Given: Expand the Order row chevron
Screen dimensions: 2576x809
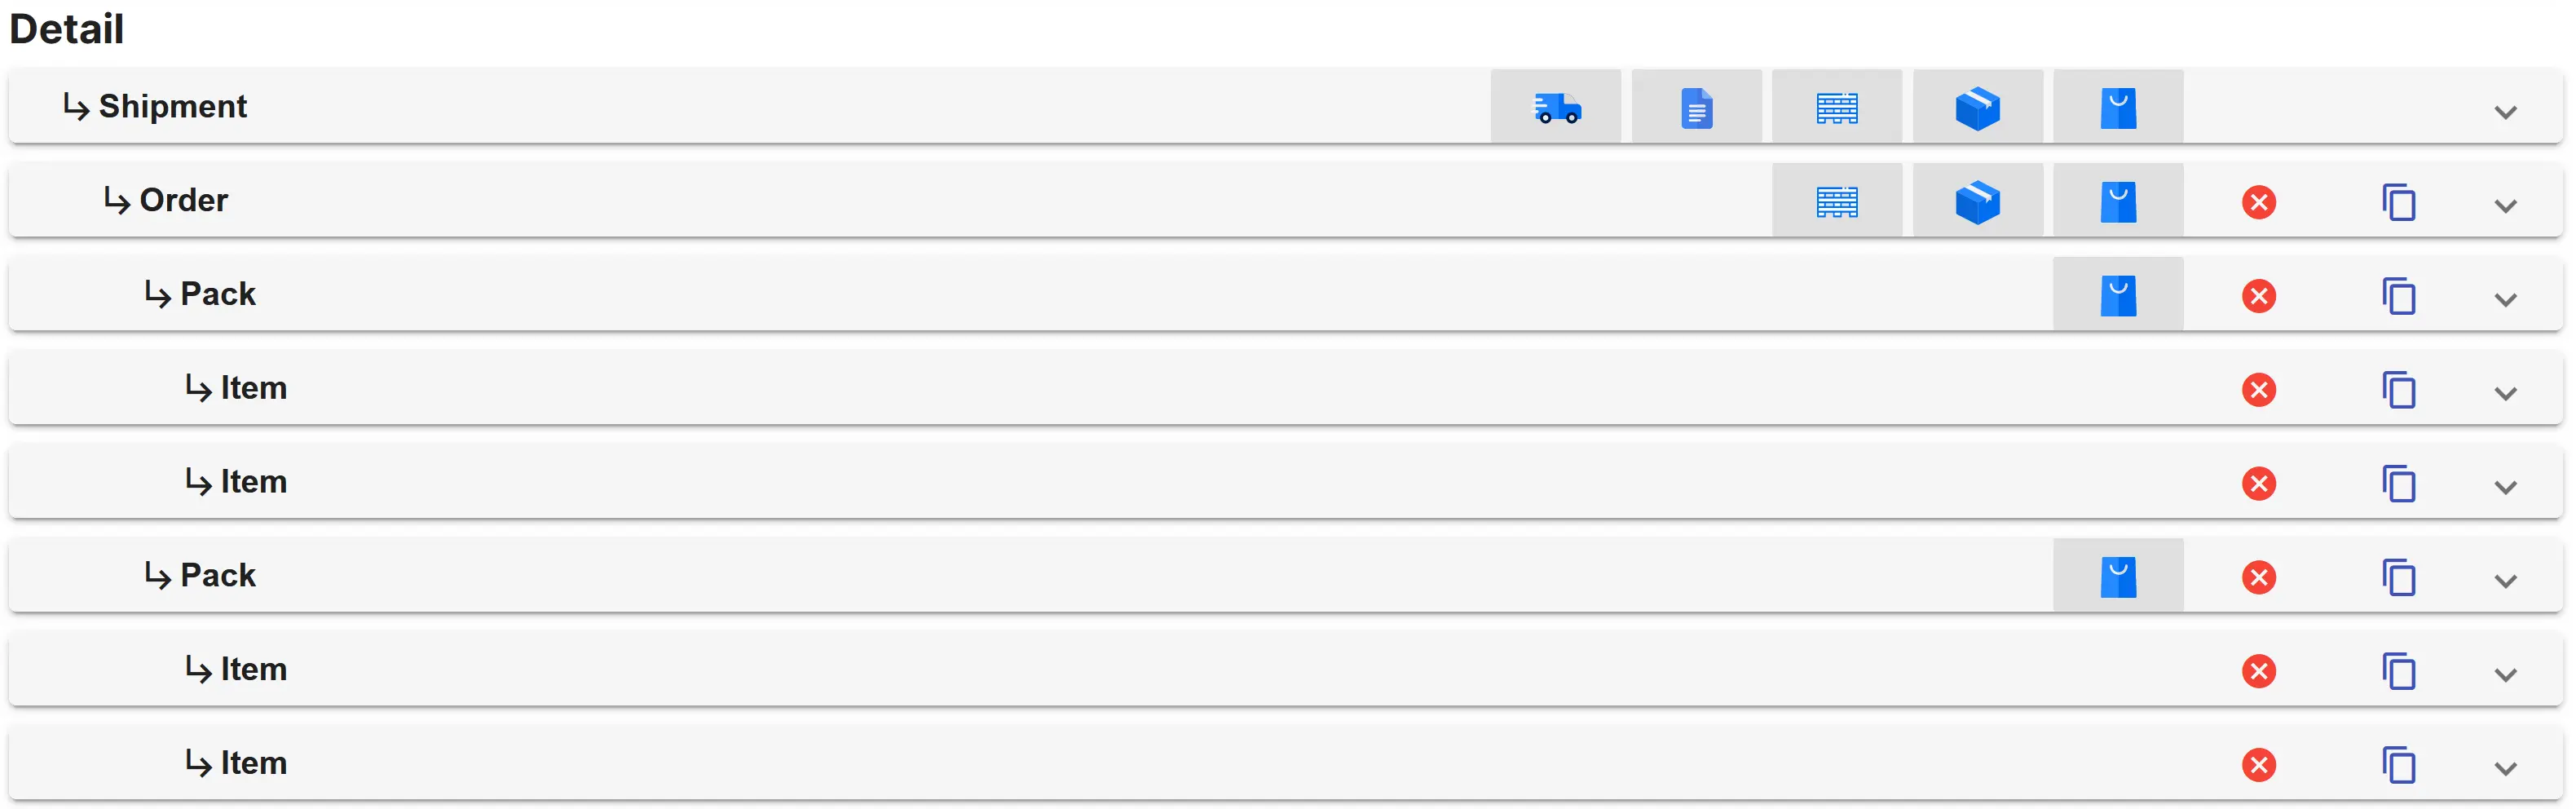Looking at the screenshot, I should [x=2505, y=206].
